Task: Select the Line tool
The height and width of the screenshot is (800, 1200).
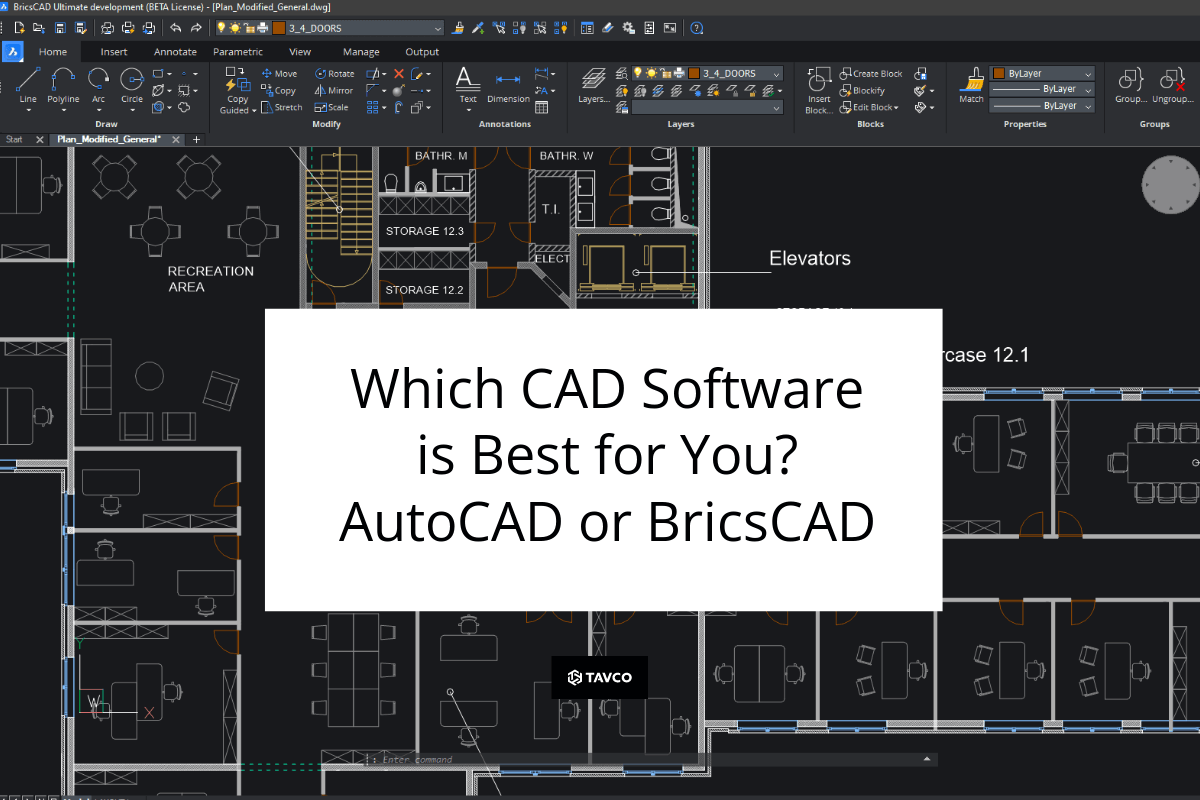Action: tap(27, 85)
